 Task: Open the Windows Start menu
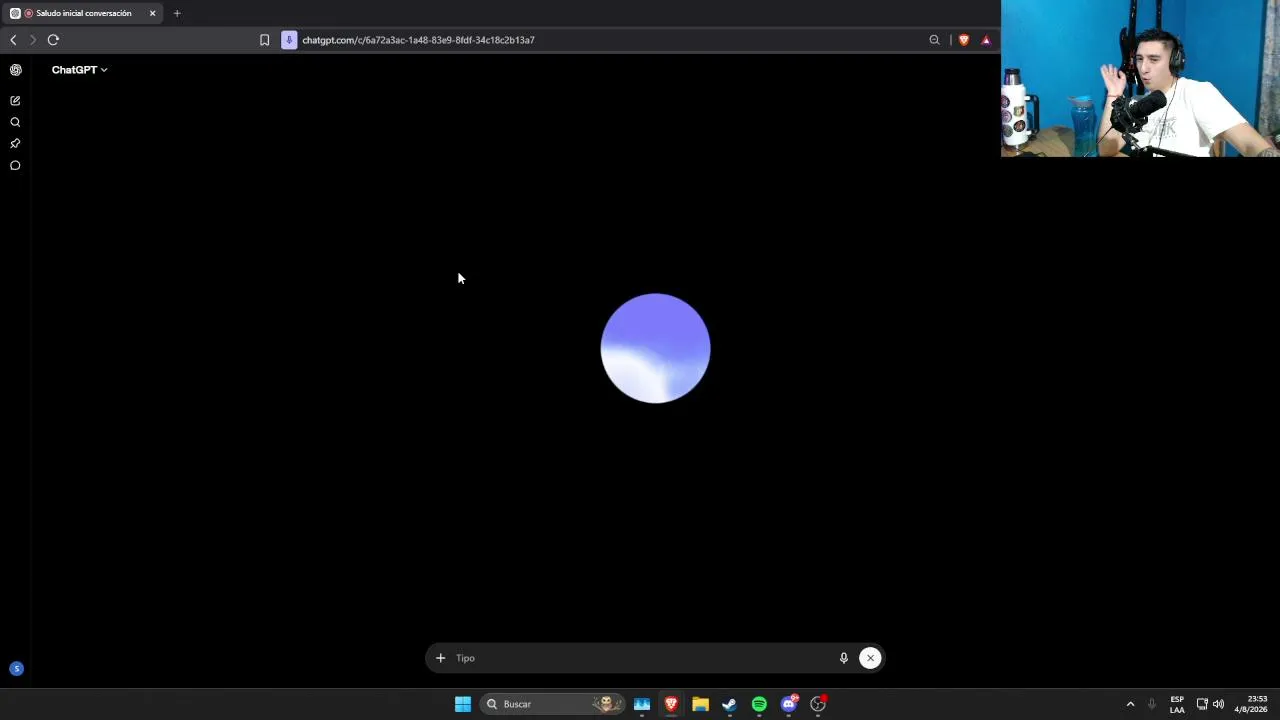[463, 704]
